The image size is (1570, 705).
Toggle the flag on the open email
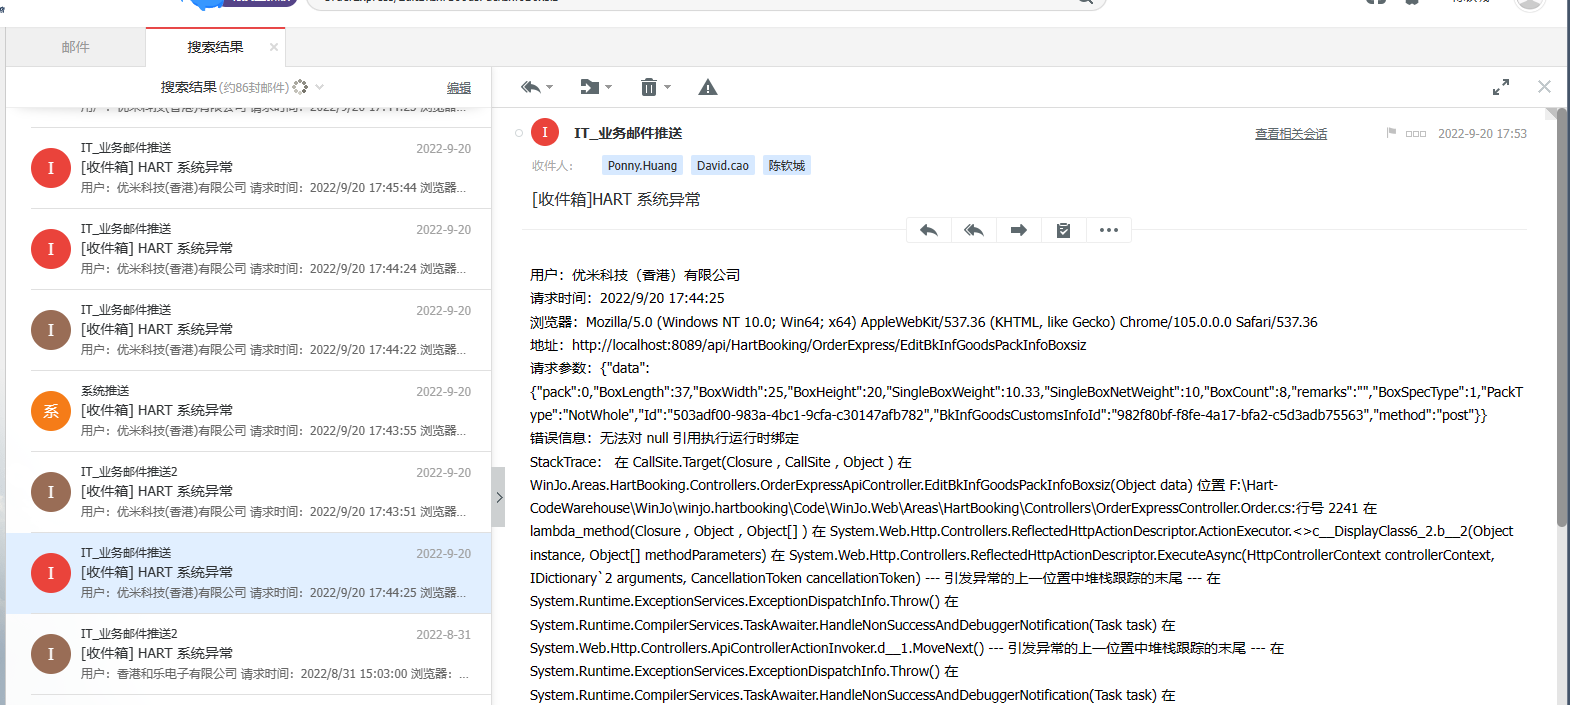tap(1391, 133)
